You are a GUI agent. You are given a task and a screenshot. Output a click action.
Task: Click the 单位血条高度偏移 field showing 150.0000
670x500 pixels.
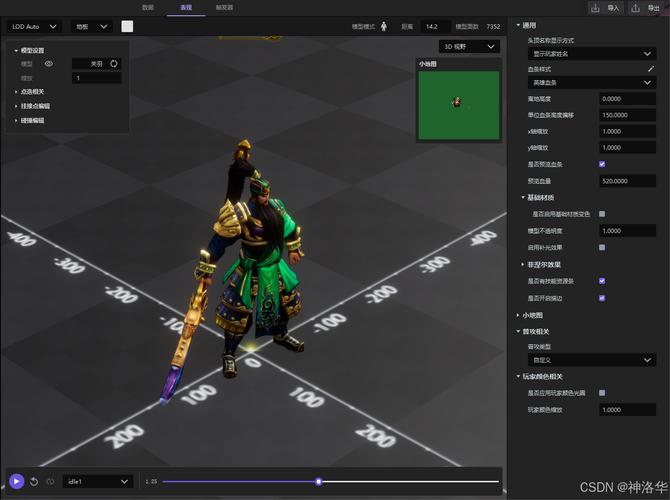[x=627, y=115]
